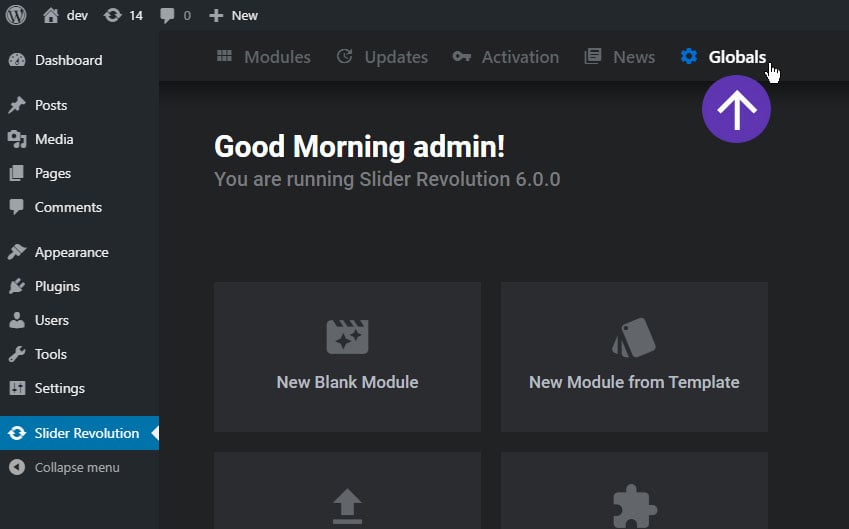Image resolution: width=849 pixels, height=529 pixels.
Task: Click the plus icon next to New
Action: click(x=216, y=16)
